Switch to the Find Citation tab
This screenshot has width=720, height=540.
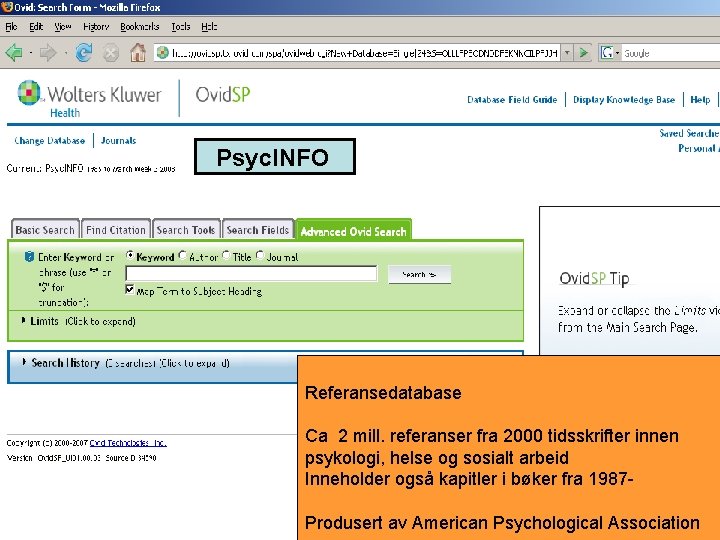click(116, 230)
